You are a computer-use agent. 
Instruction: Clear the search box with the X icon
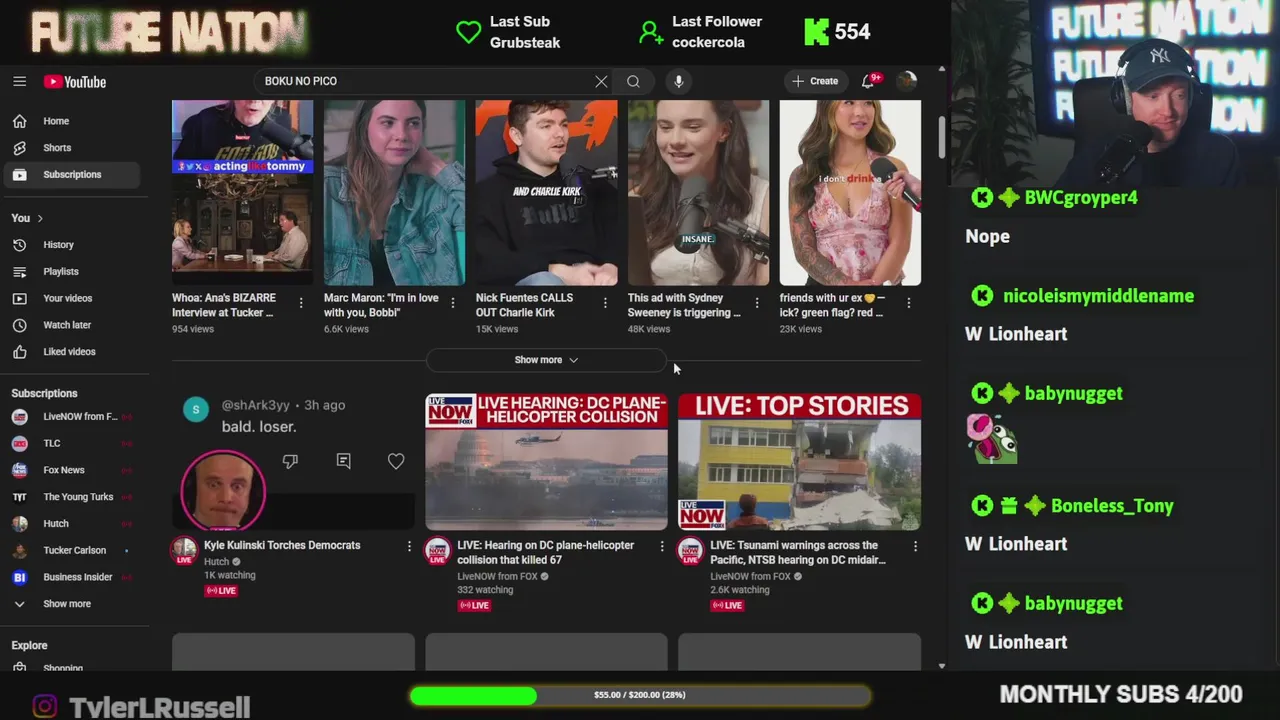[601, 81]
